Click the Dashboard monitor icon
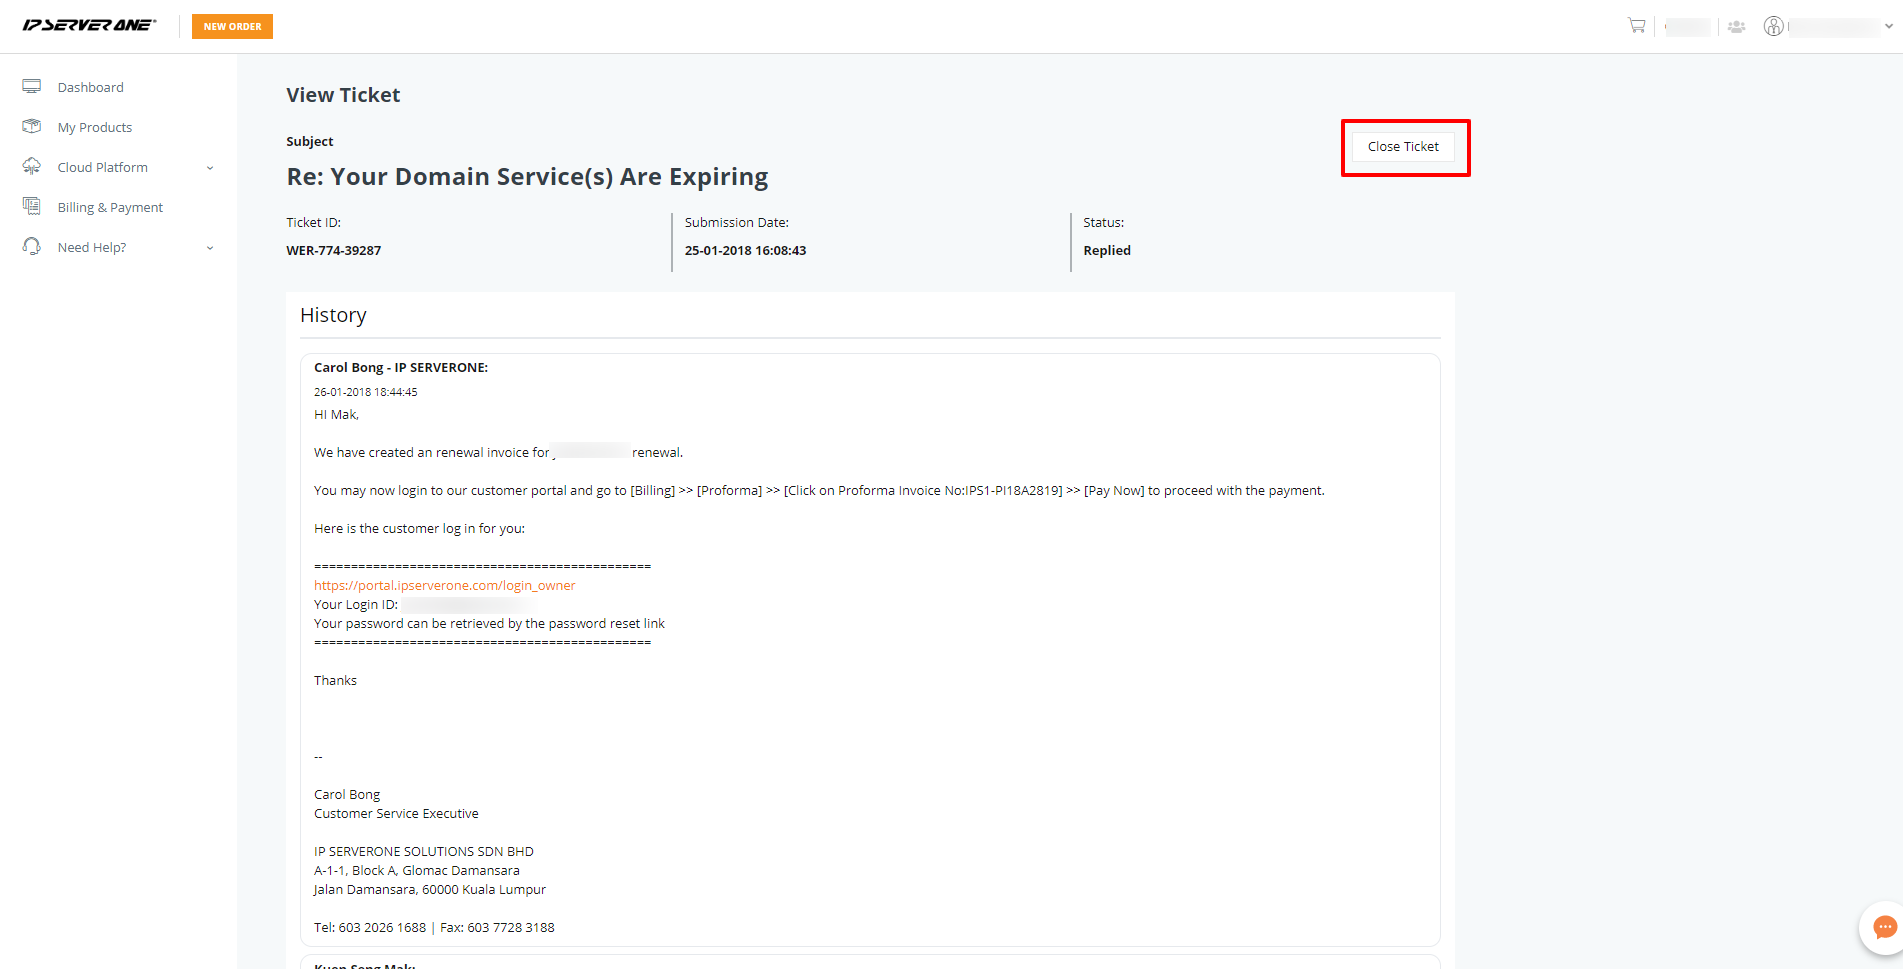Screen dimensions: 1903x969 (32, 87)
